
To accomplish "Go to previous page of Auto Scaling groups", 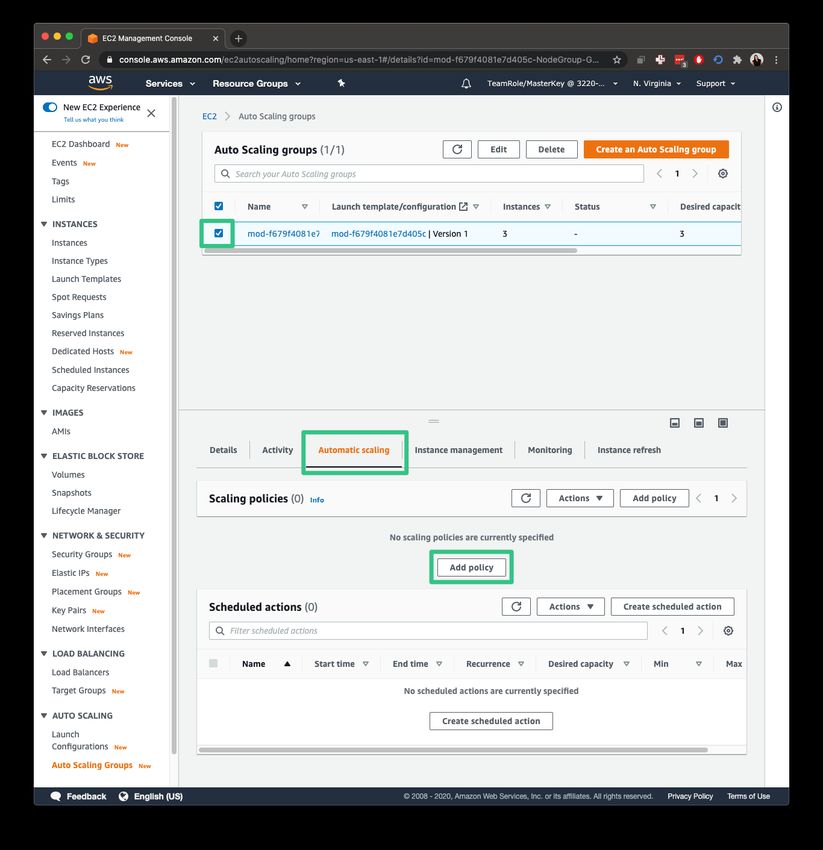I will click(x=659, y=173).
